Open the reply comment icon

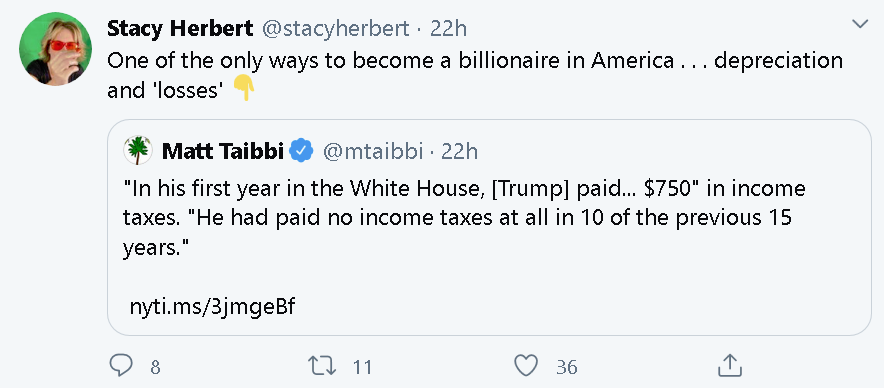click(121, 366)
